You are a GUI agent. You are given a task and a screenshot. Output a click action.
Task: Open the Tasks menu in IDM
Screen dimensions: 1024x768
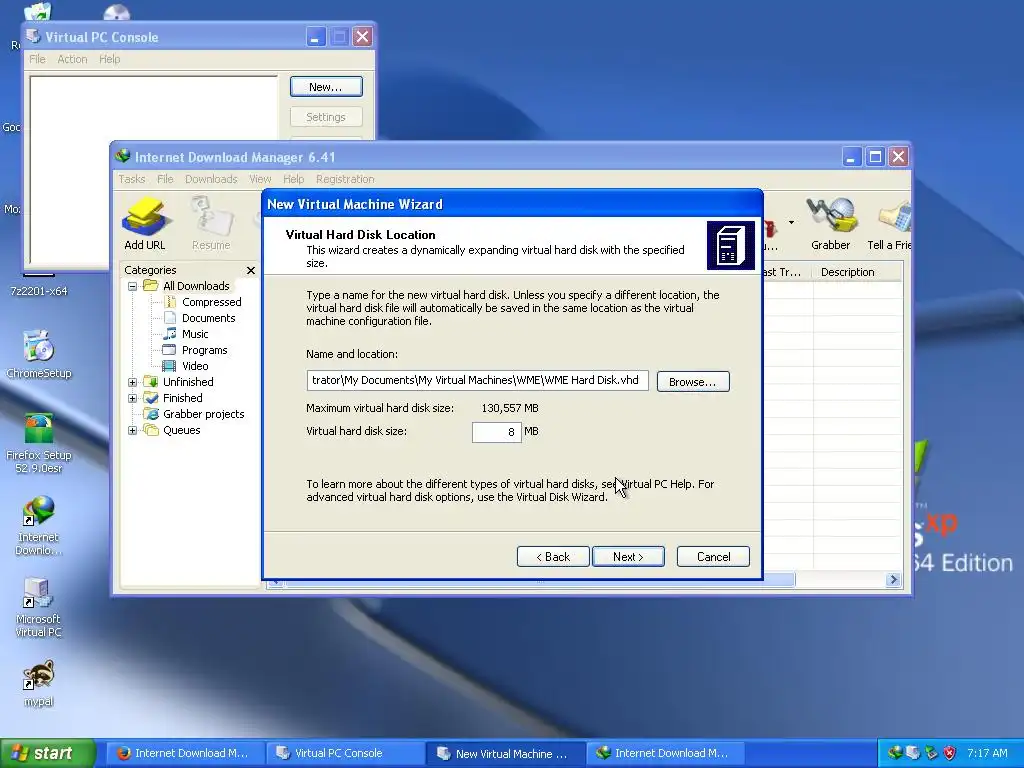point(131,179)
